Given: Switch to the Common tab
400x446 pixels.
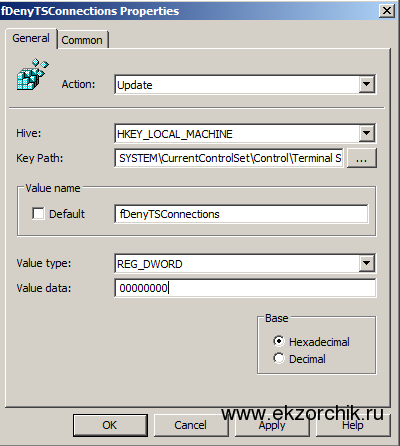Looking at the screenshot, I should pyautogui.click(x=82, y=40).
